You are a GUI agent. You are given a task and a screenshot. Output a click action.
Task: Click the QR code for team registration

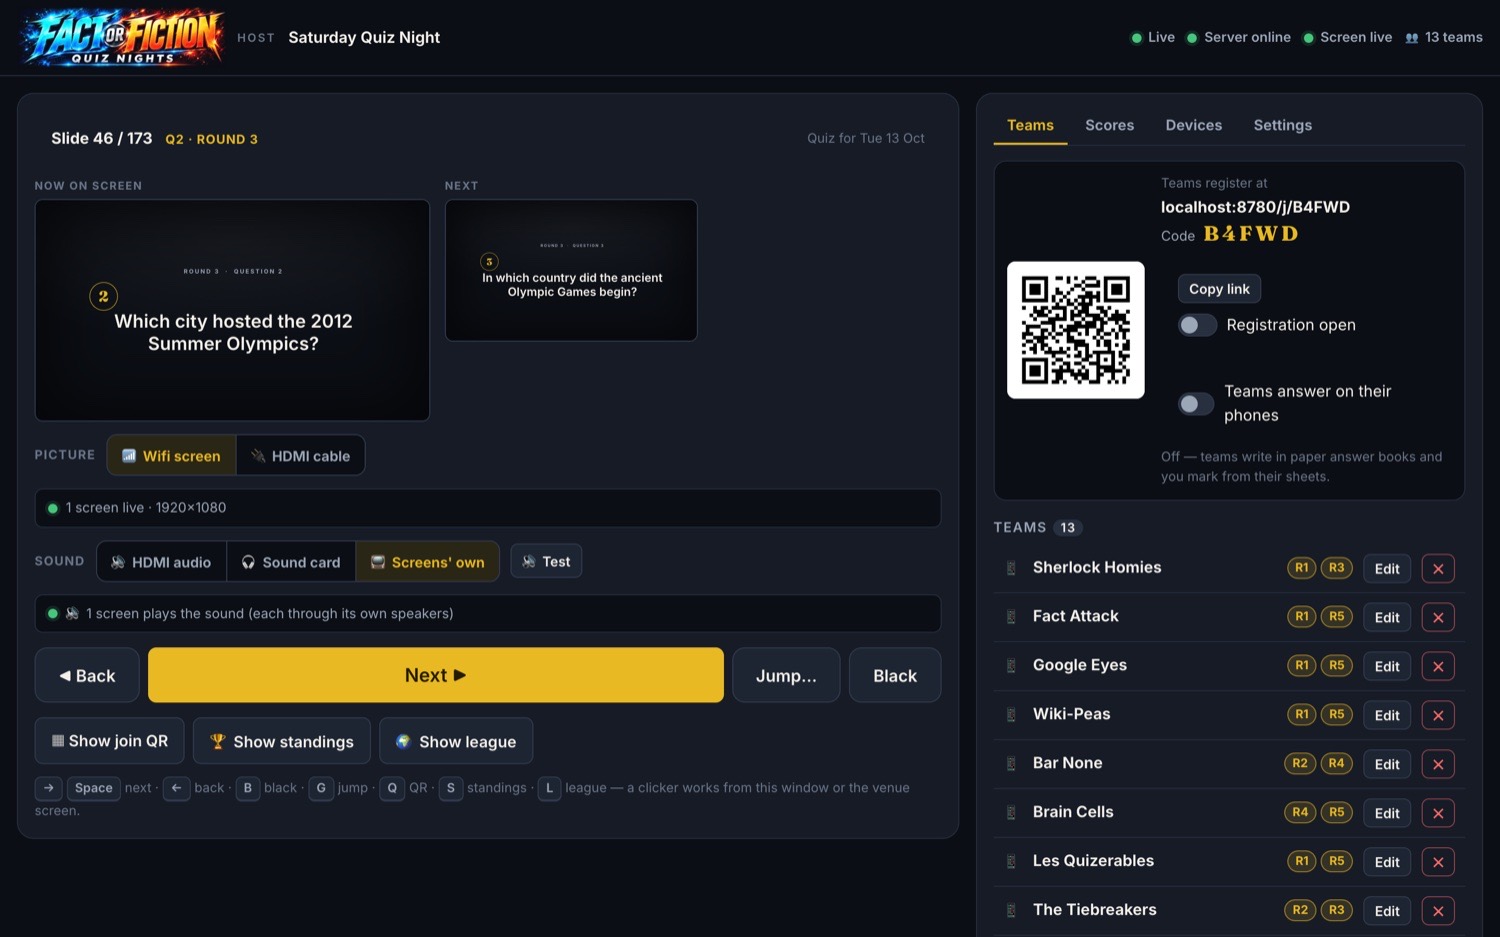(1076, 330)
